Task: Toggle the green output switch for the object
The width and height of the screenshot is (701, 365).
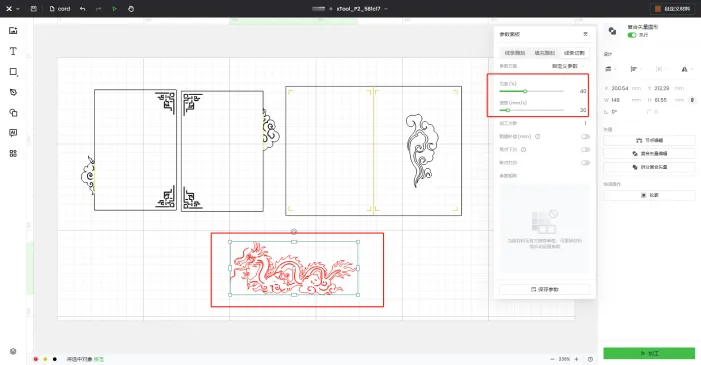Action: click(x=631, y=35)
